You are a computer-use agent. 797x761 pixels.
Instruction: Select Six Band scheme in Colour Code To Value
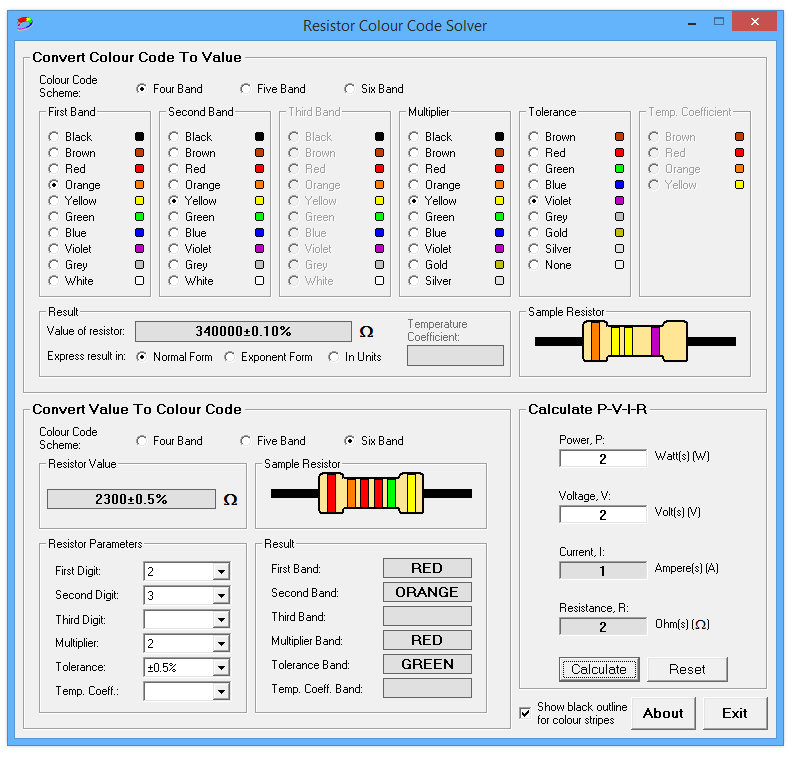click(x=374, y=89)
